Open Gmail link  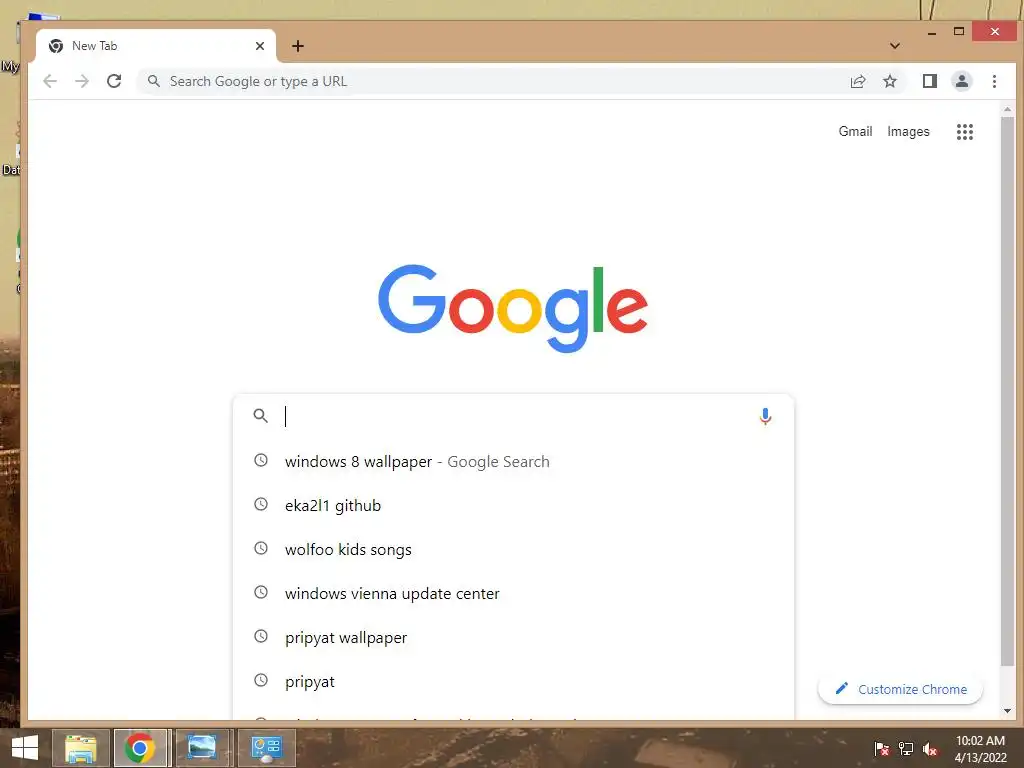pyautogui.click(x=855, y=131)
